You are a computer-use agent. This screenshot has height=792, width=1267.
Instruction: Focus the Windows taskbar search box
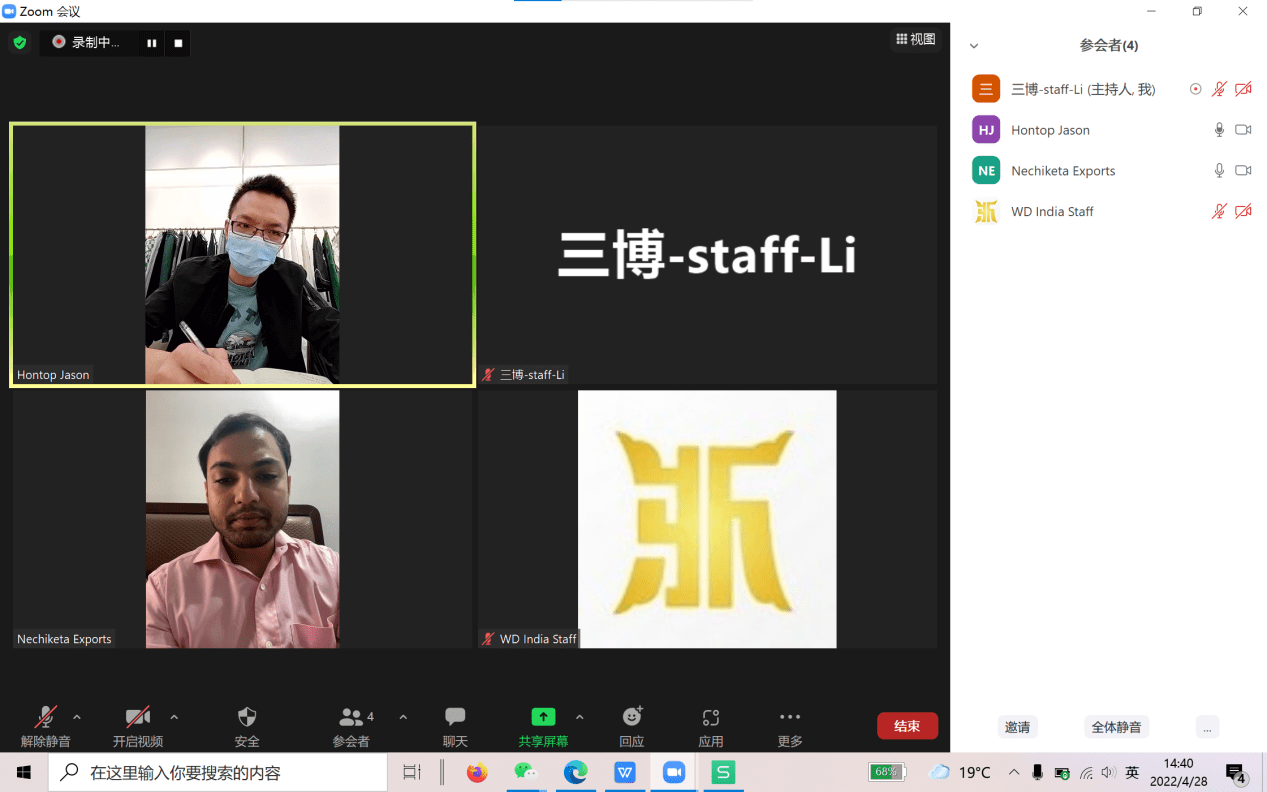[218, 772]
